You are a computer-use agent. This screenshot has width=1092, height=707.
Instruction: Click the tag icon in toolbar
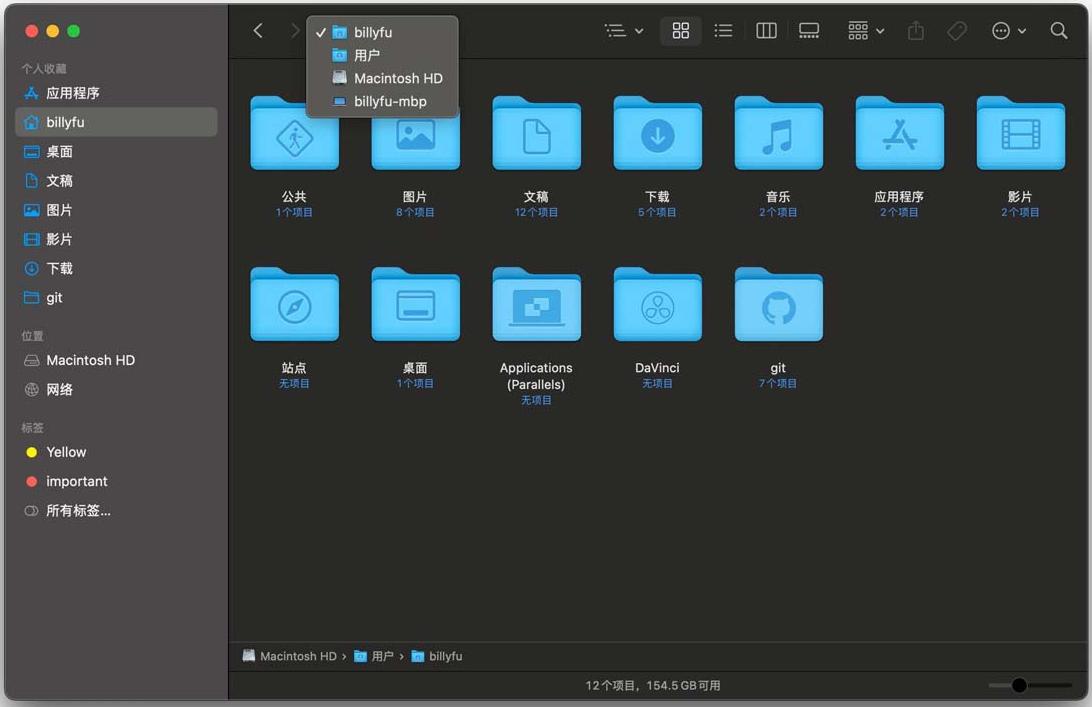click(x=957, y=31)
